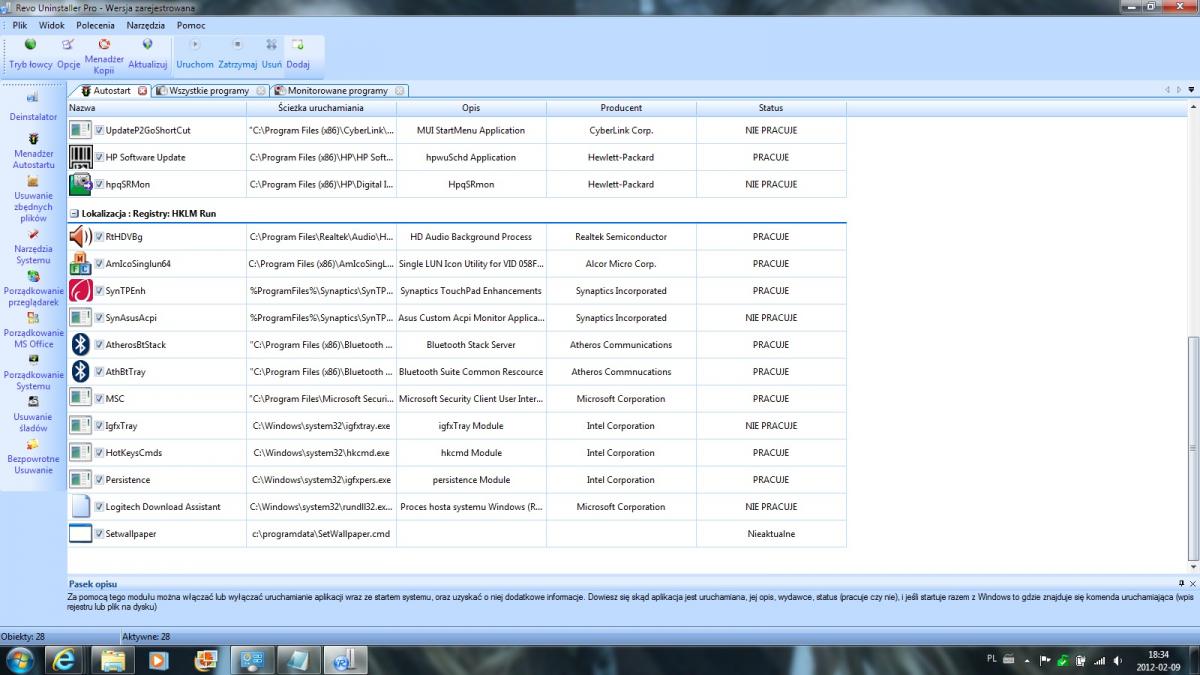Image resolution: width=1200 pixels, height=675 pixels.
Task: Open the Deinstalator sidebar tool
Action: pyautogui.click(x=33, y=106)
